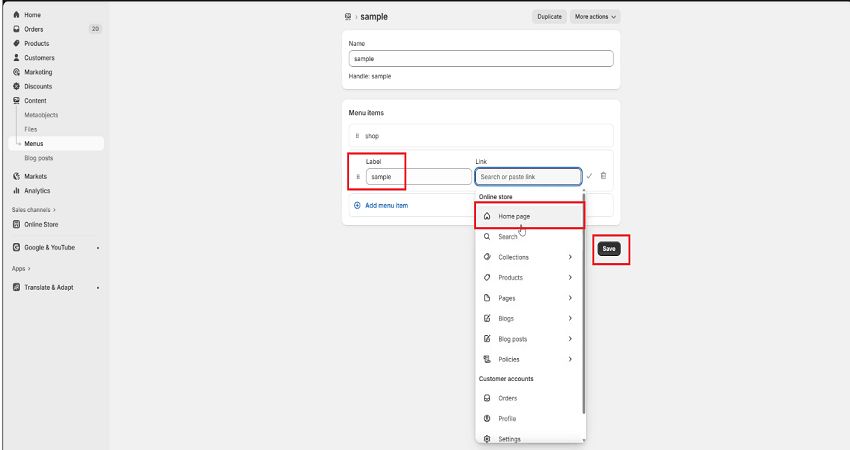850x450 pixels.
Task: Open Blog posts in the sidebar
Action: 38,158
